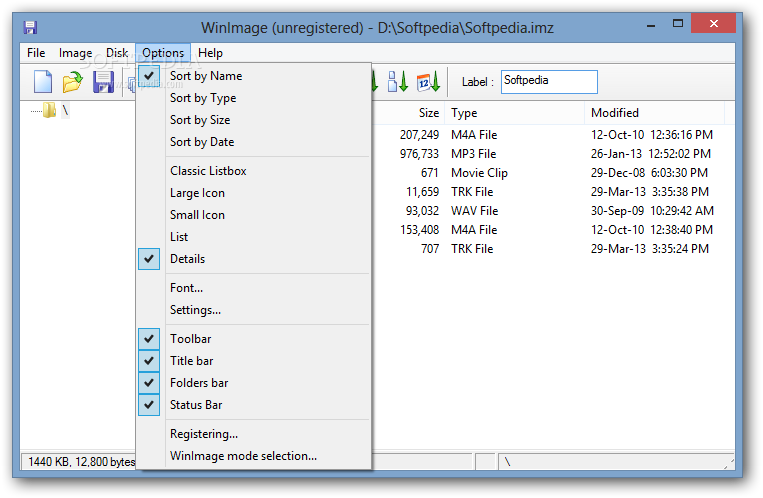Open the Font... dialog
The height and width of the screenshot is (498, 763).
[253, 288]
